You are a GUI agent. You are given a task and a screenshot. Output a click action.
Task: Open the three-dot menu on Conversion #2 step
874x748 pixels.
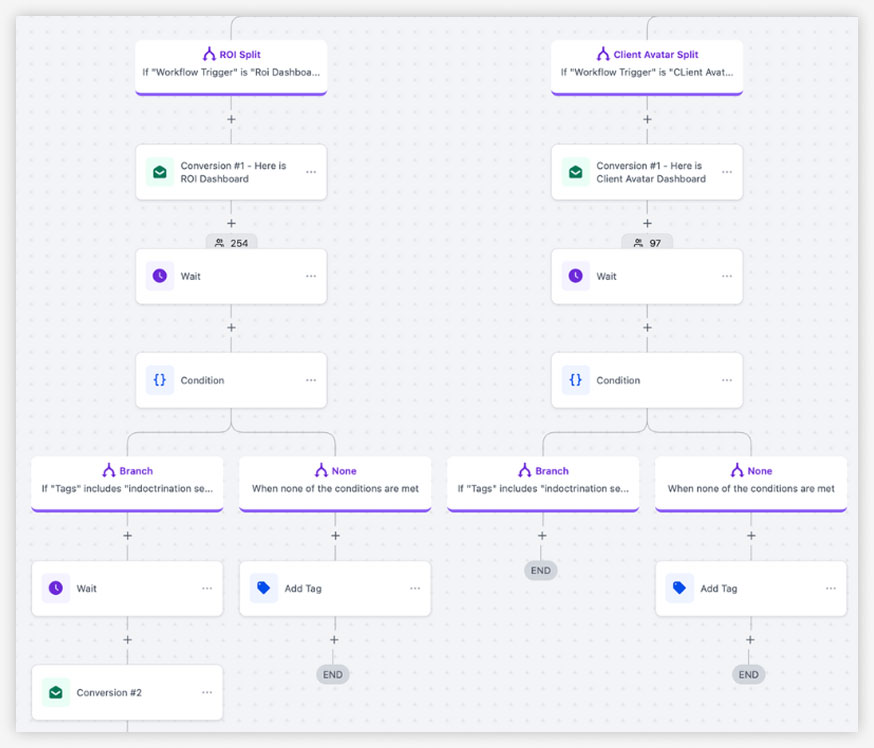pyautogui.click(x=207, y=692)
